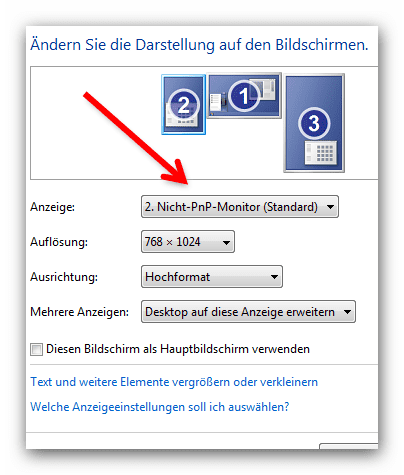Screen dimensions: 404x475
Task: Select the tall portrait monitor 3 icon
Action: [x=314, y=123]
